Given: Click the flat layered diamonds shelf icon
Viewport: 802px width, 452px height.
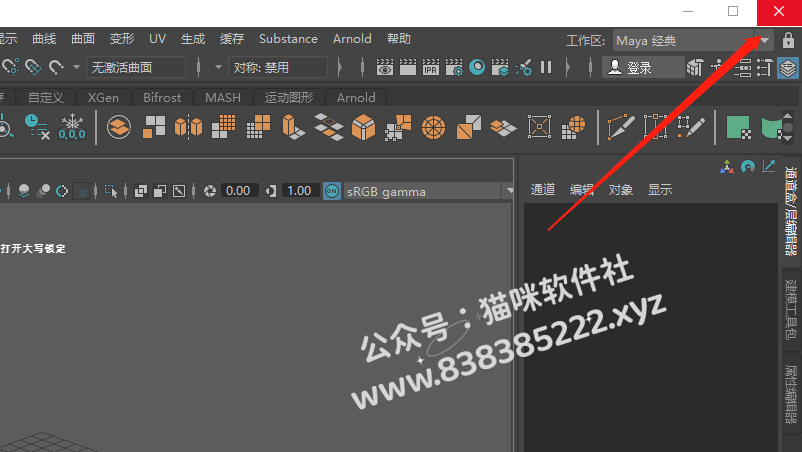Looking at the screenshot, I should (x=503, y=127).
